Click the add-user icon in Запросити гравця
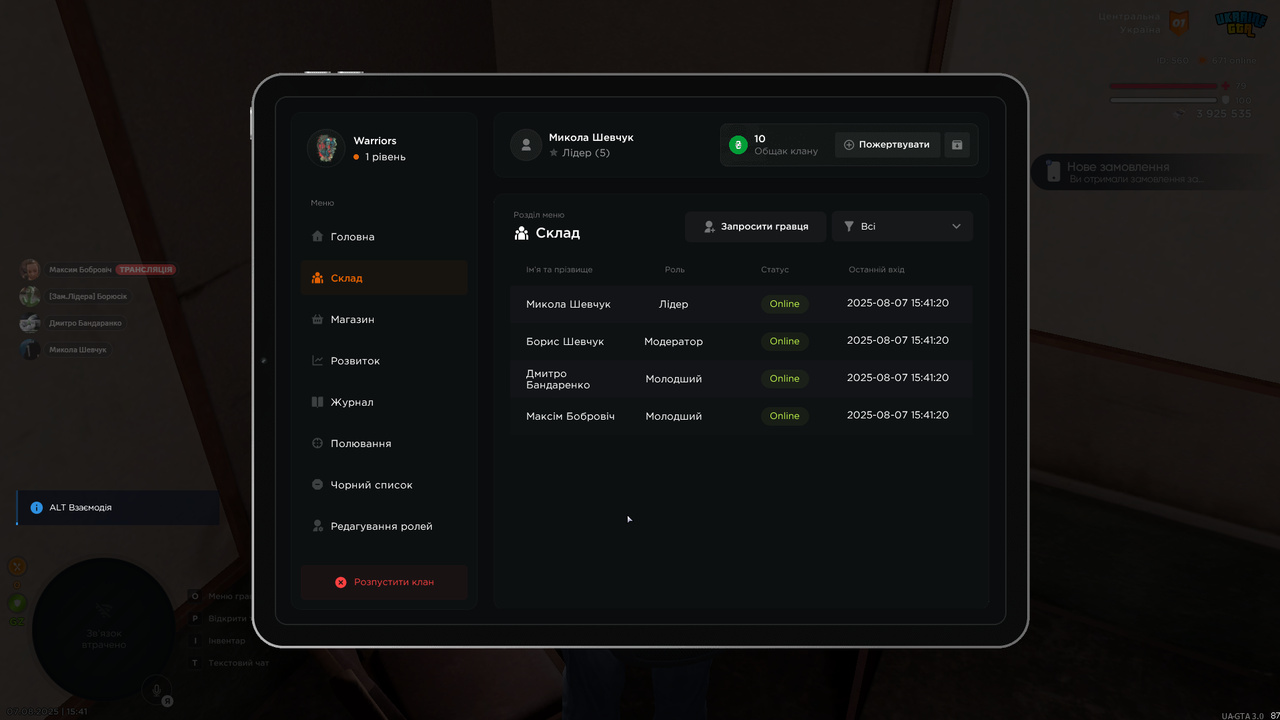 tap(709, 227)
